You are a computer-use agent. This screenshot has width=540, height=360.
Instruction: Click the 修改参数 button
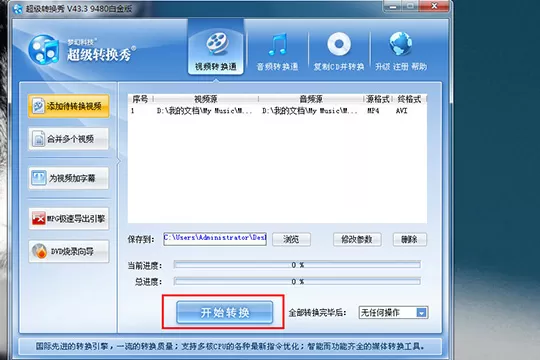click(357, 239)
